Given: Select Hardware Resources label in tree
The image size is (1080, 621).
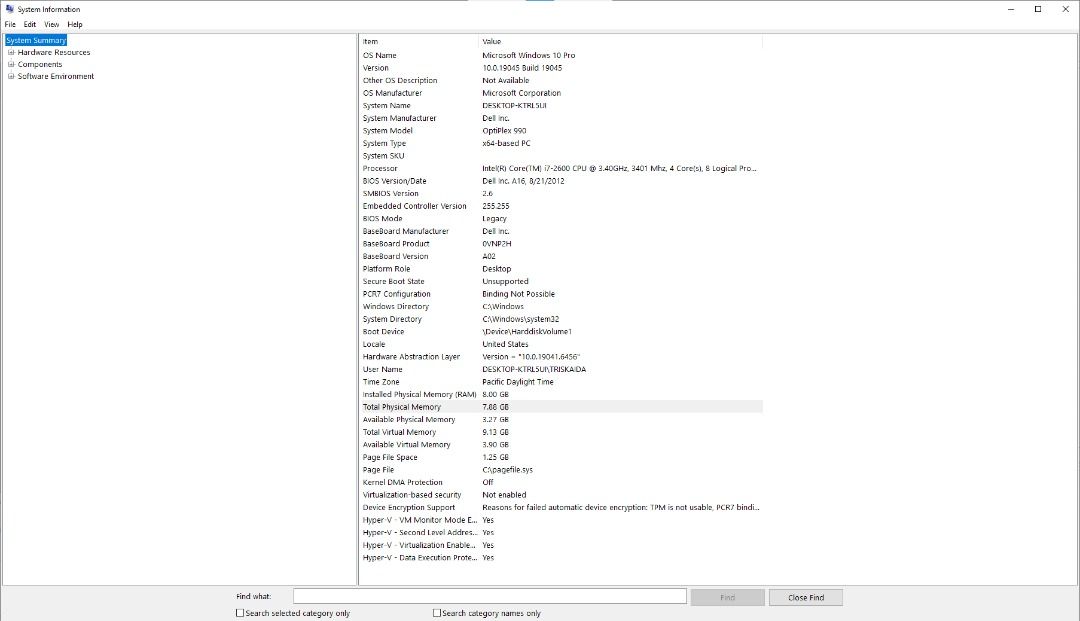Looking at the screenshot, I should coord(54,52).
